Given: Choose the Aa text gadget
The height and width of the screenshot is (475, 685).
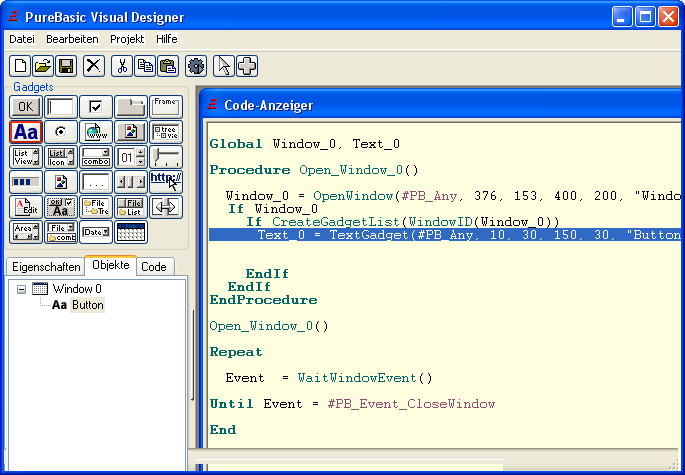Looking at the screenshot, I should point(26,132).
